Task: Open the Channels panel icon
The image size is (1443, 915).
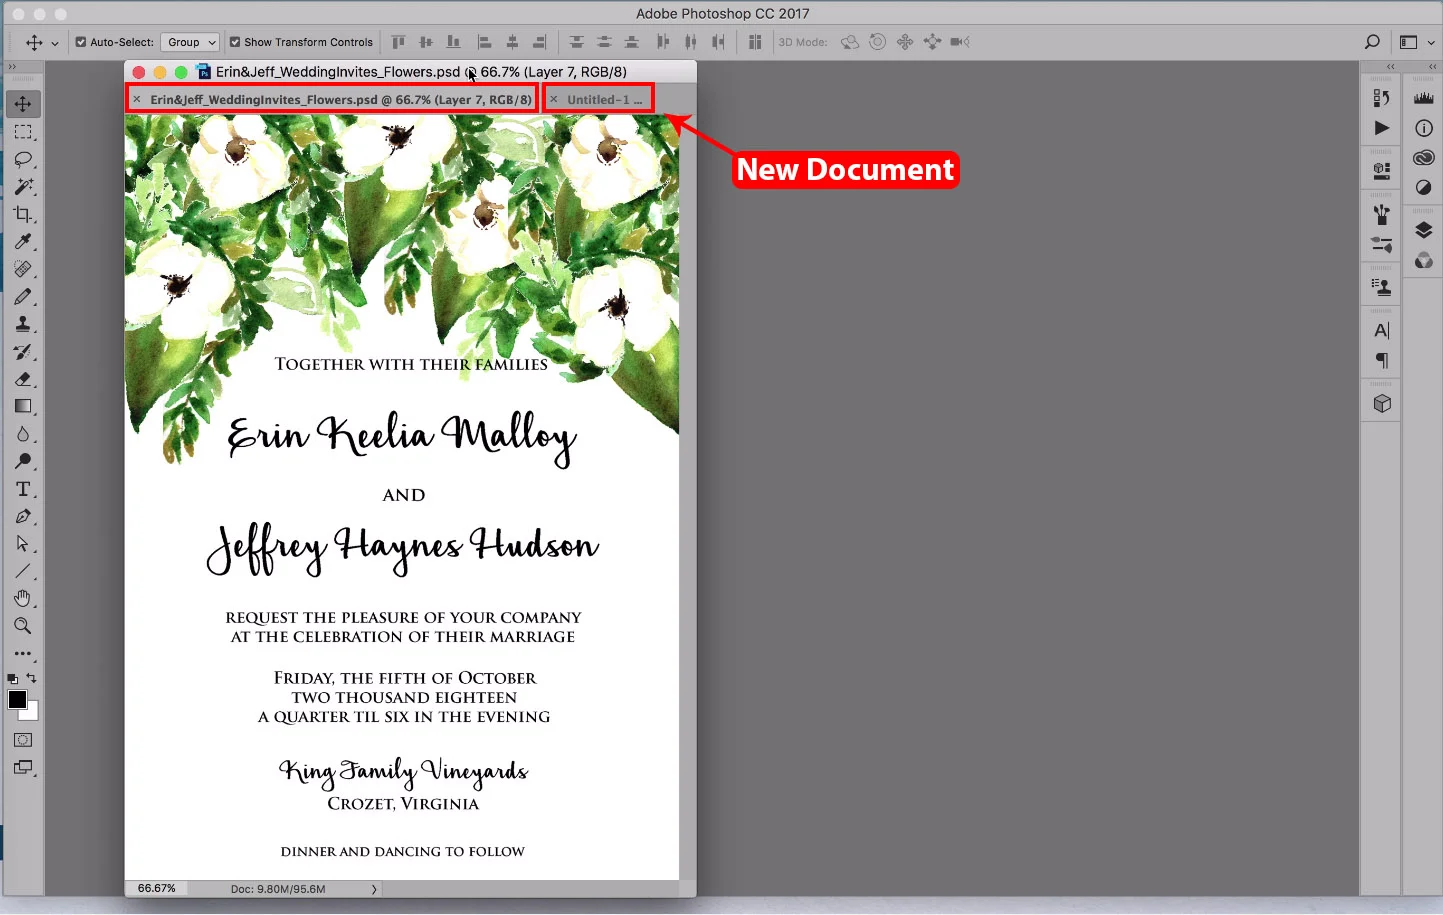Action: pyautogui.click(x=1423, y=261)
